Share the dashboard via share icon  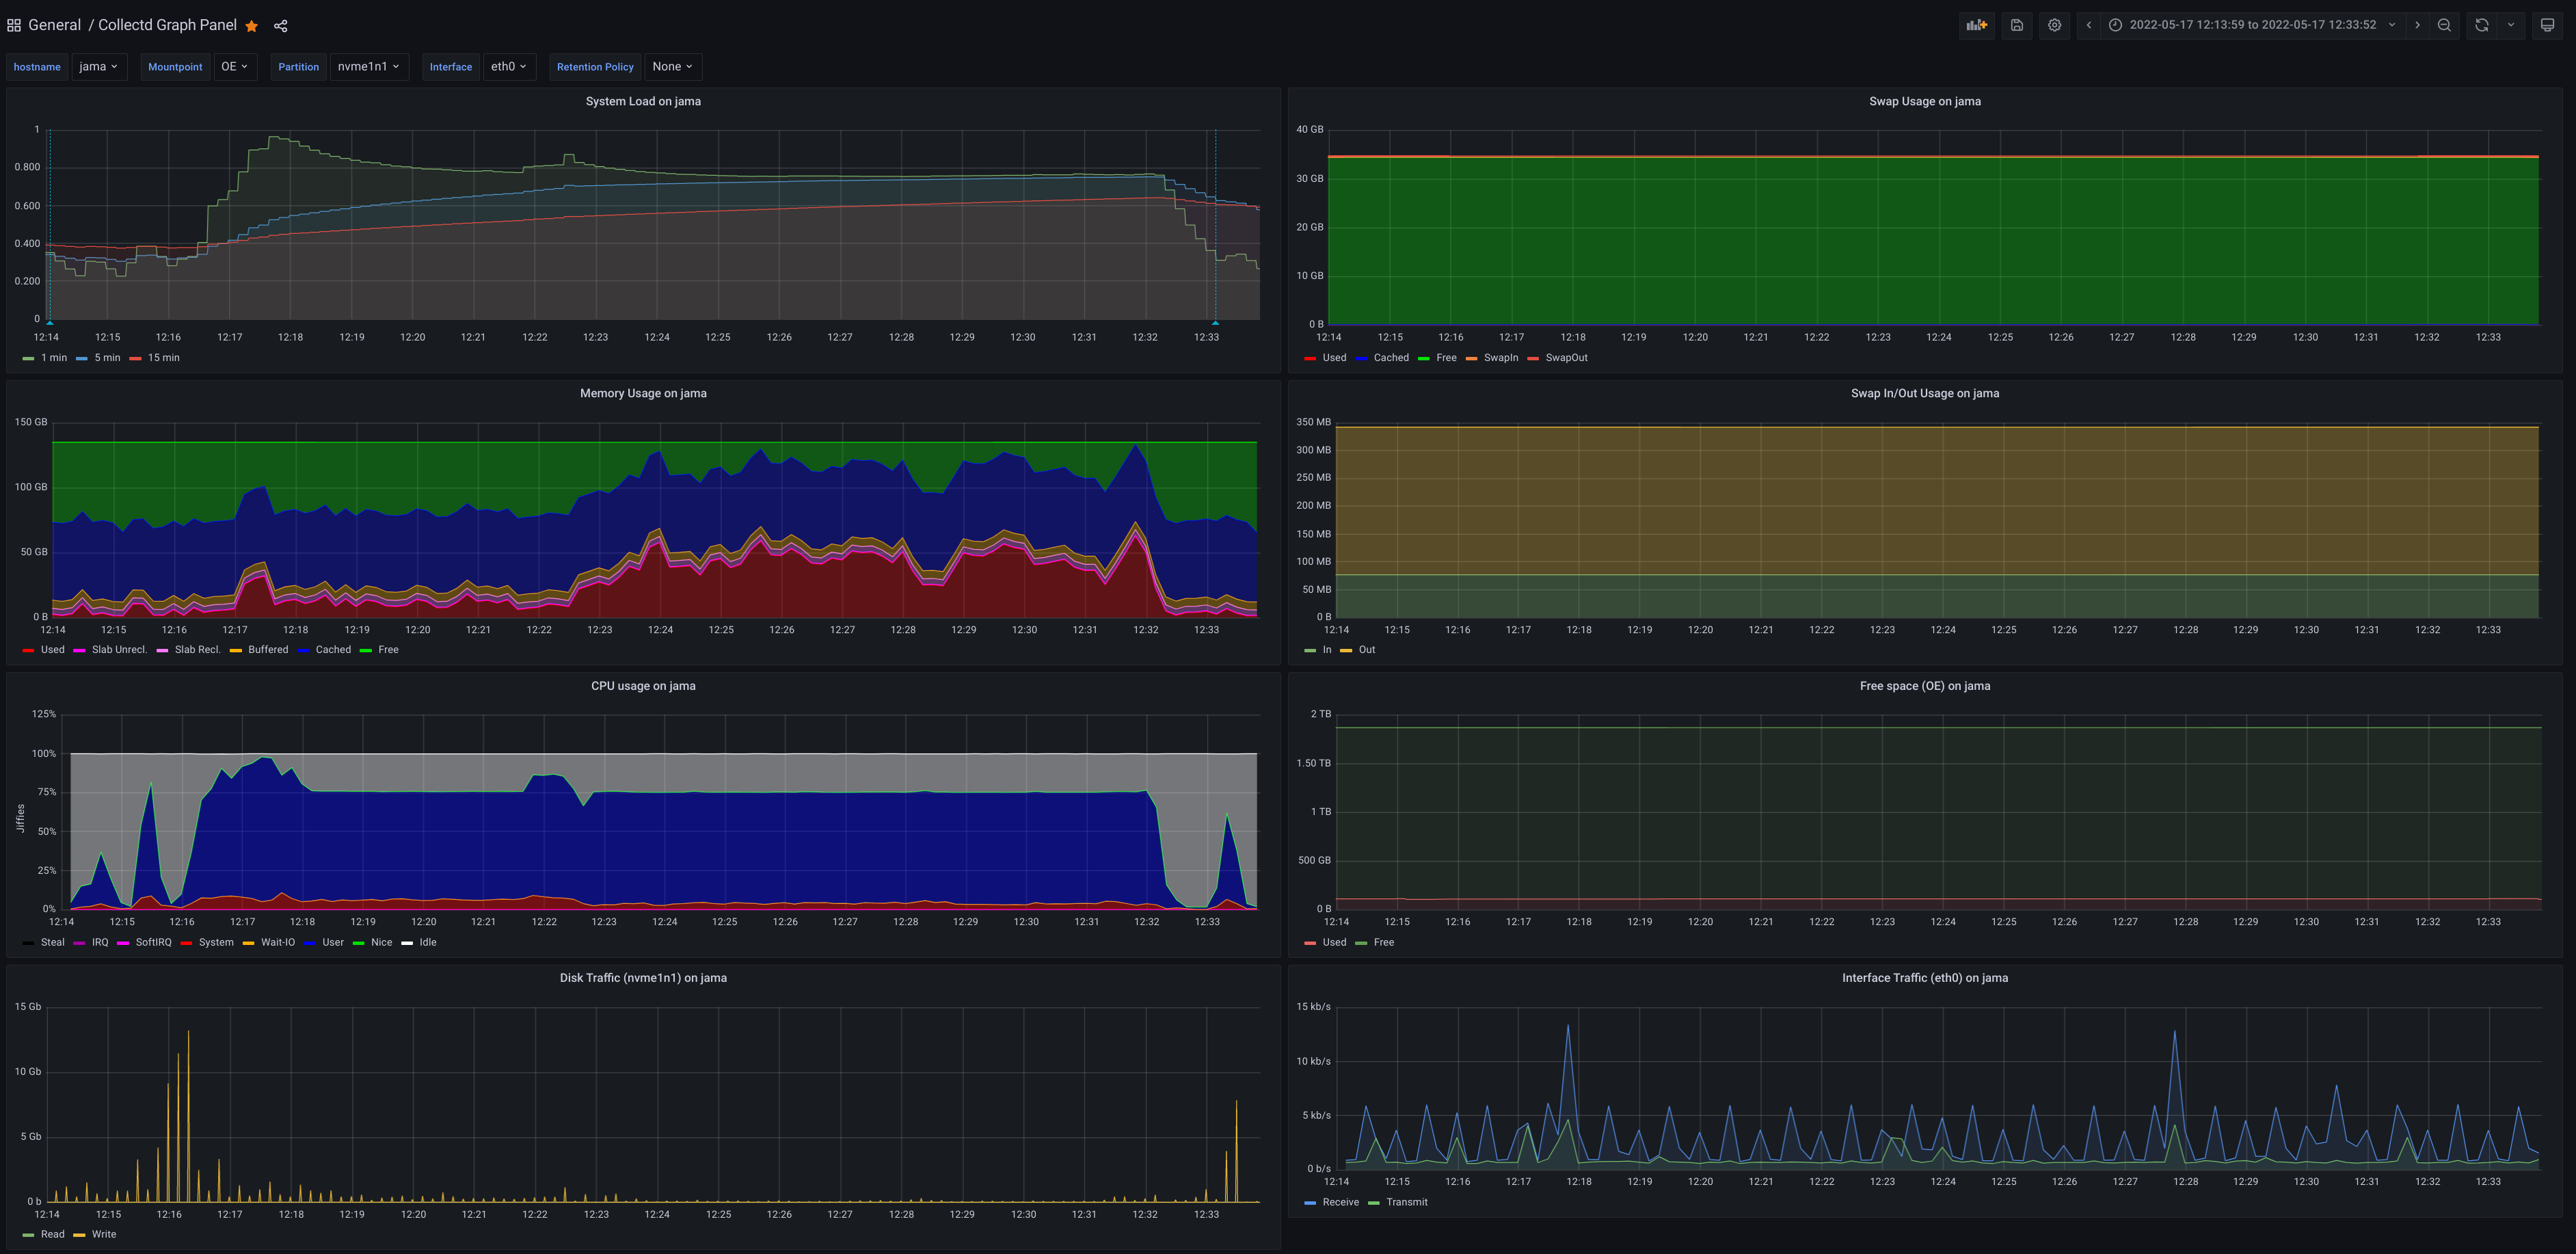(x=281, y=26)
